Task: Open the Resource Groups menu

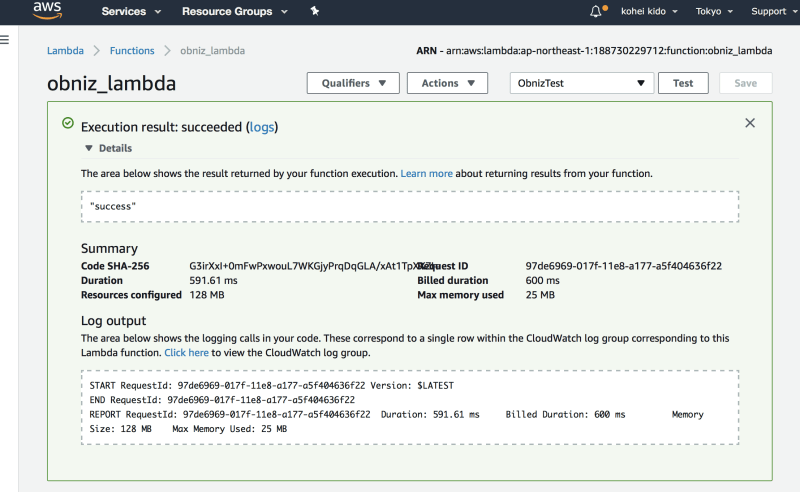Action: 235,12
